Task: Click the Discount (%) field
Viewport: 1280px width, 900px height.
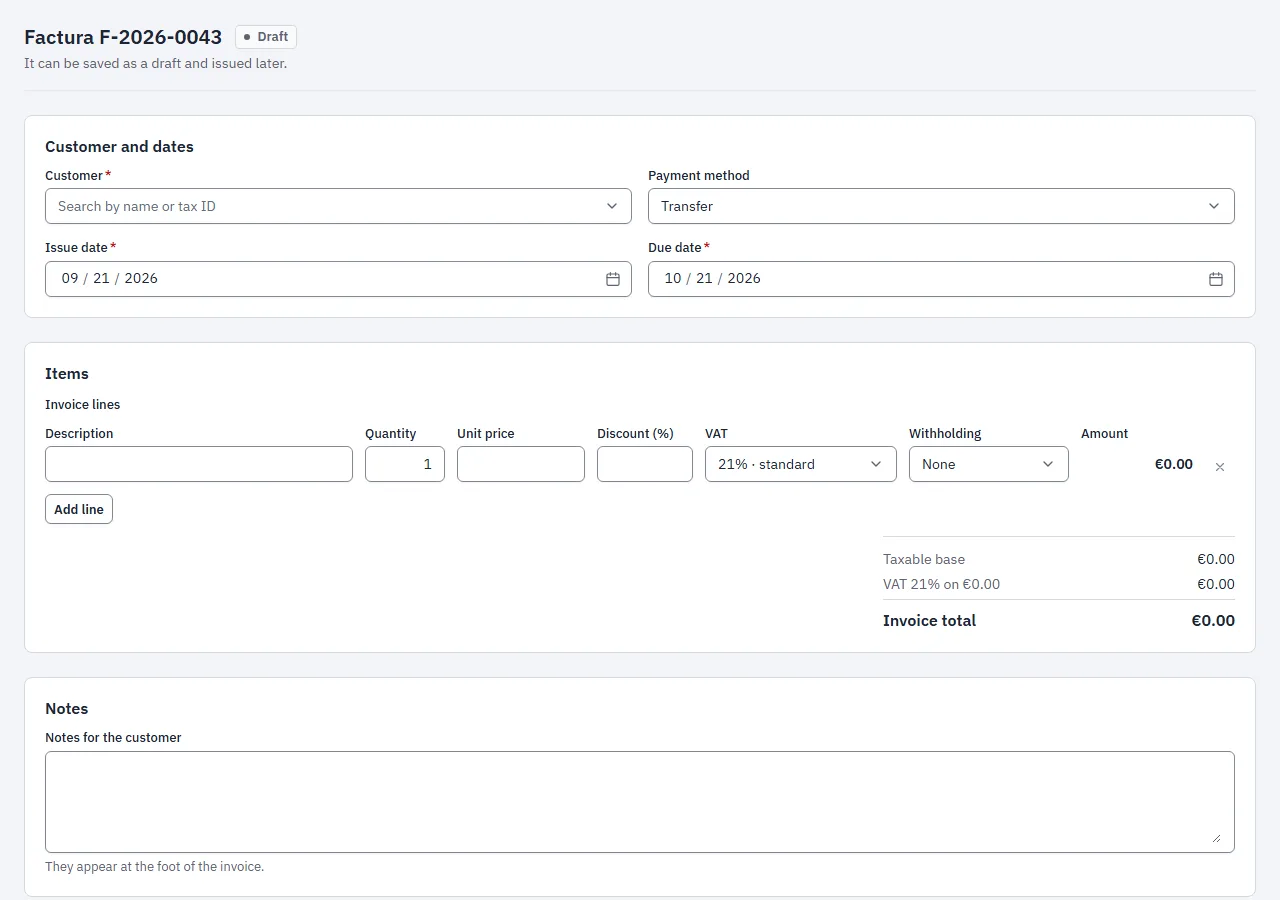Action: [645, 464]
